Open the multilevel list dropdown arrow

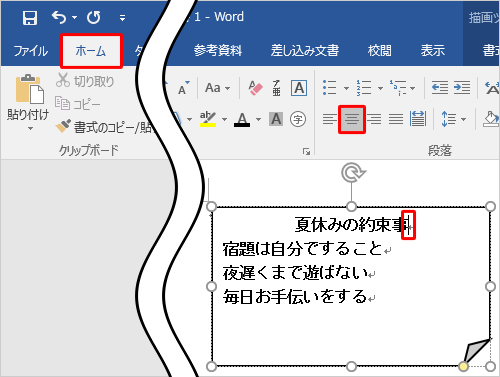pos(412,88)
